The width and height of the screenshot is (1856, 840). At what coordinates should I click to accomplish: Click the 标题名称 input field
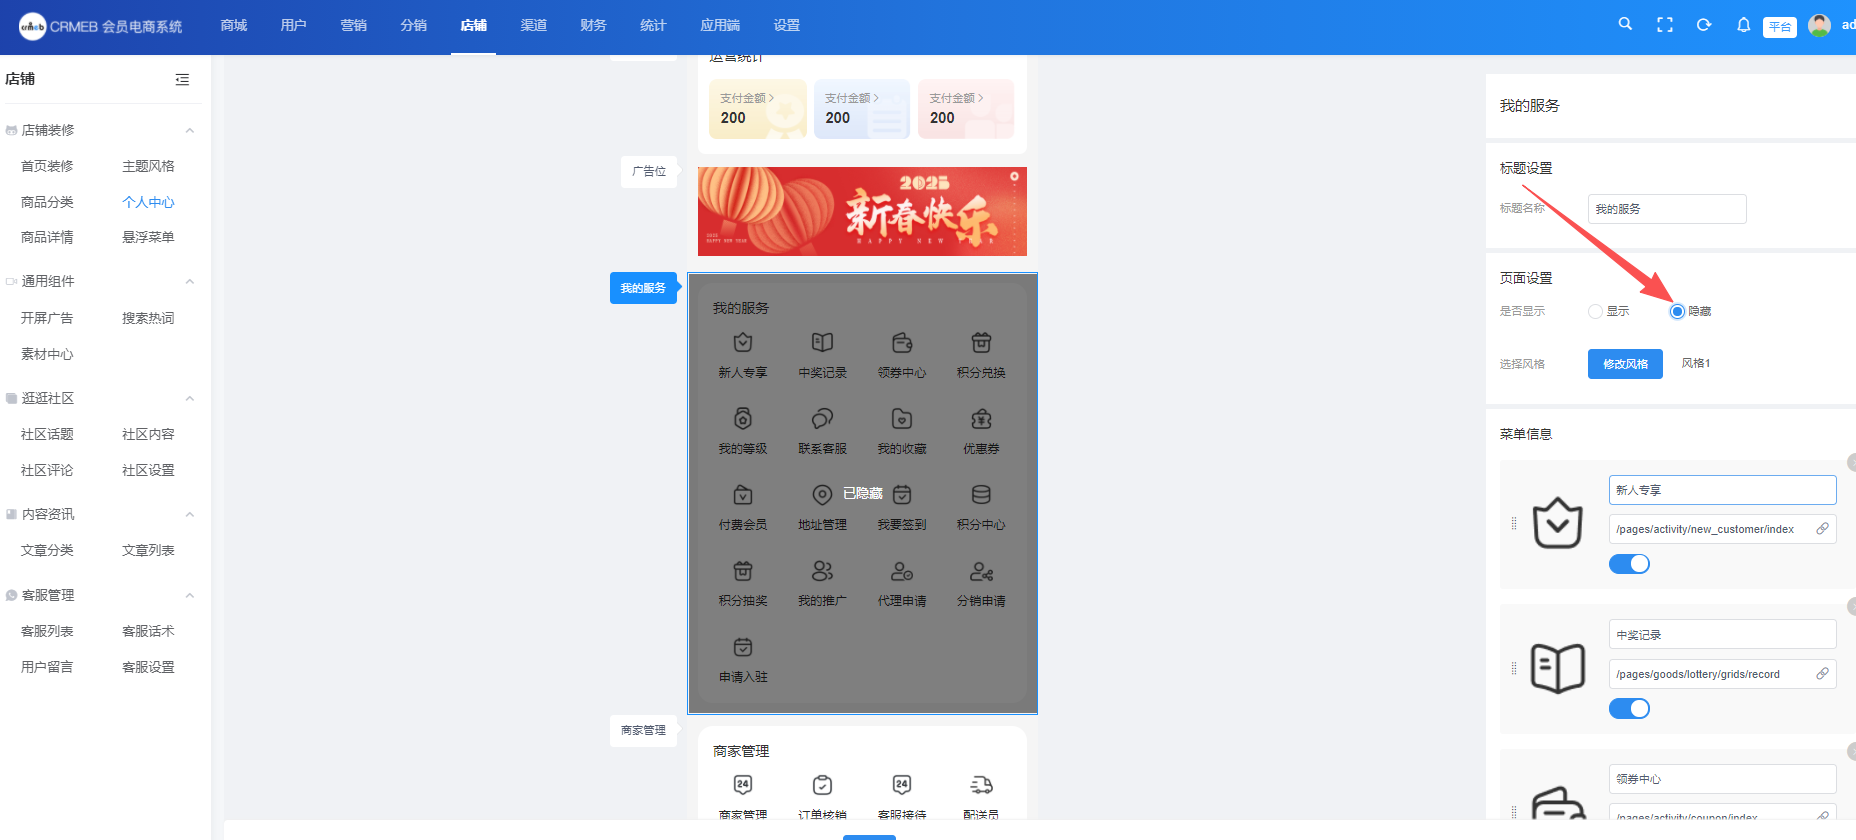coord(1666,209)
